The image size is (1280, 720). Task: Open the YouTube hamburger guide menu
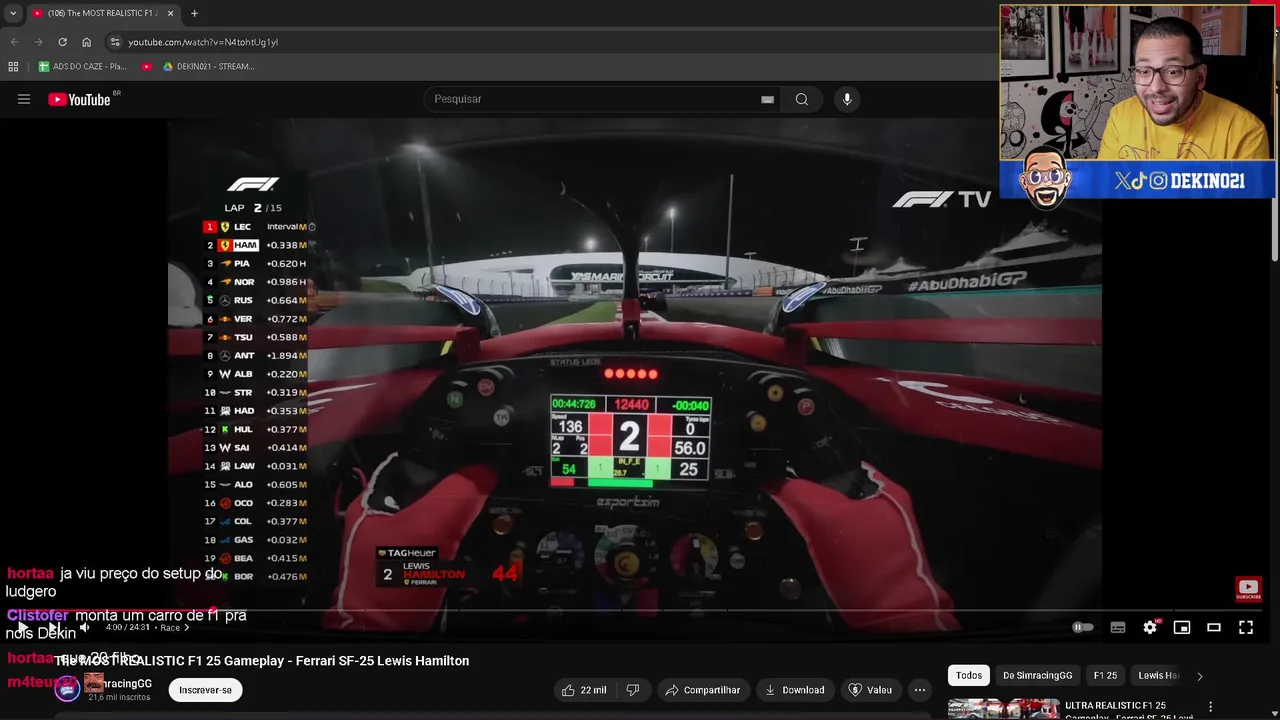click(24, 99)
